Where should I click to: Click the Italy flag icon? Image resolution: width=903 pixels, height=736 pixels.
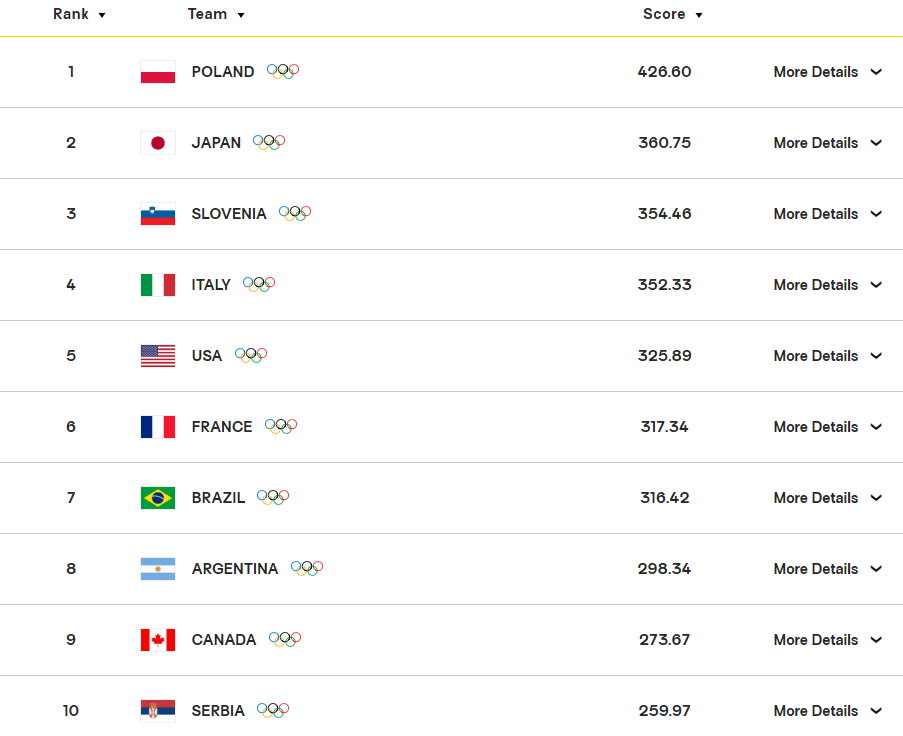click(158, 285)
